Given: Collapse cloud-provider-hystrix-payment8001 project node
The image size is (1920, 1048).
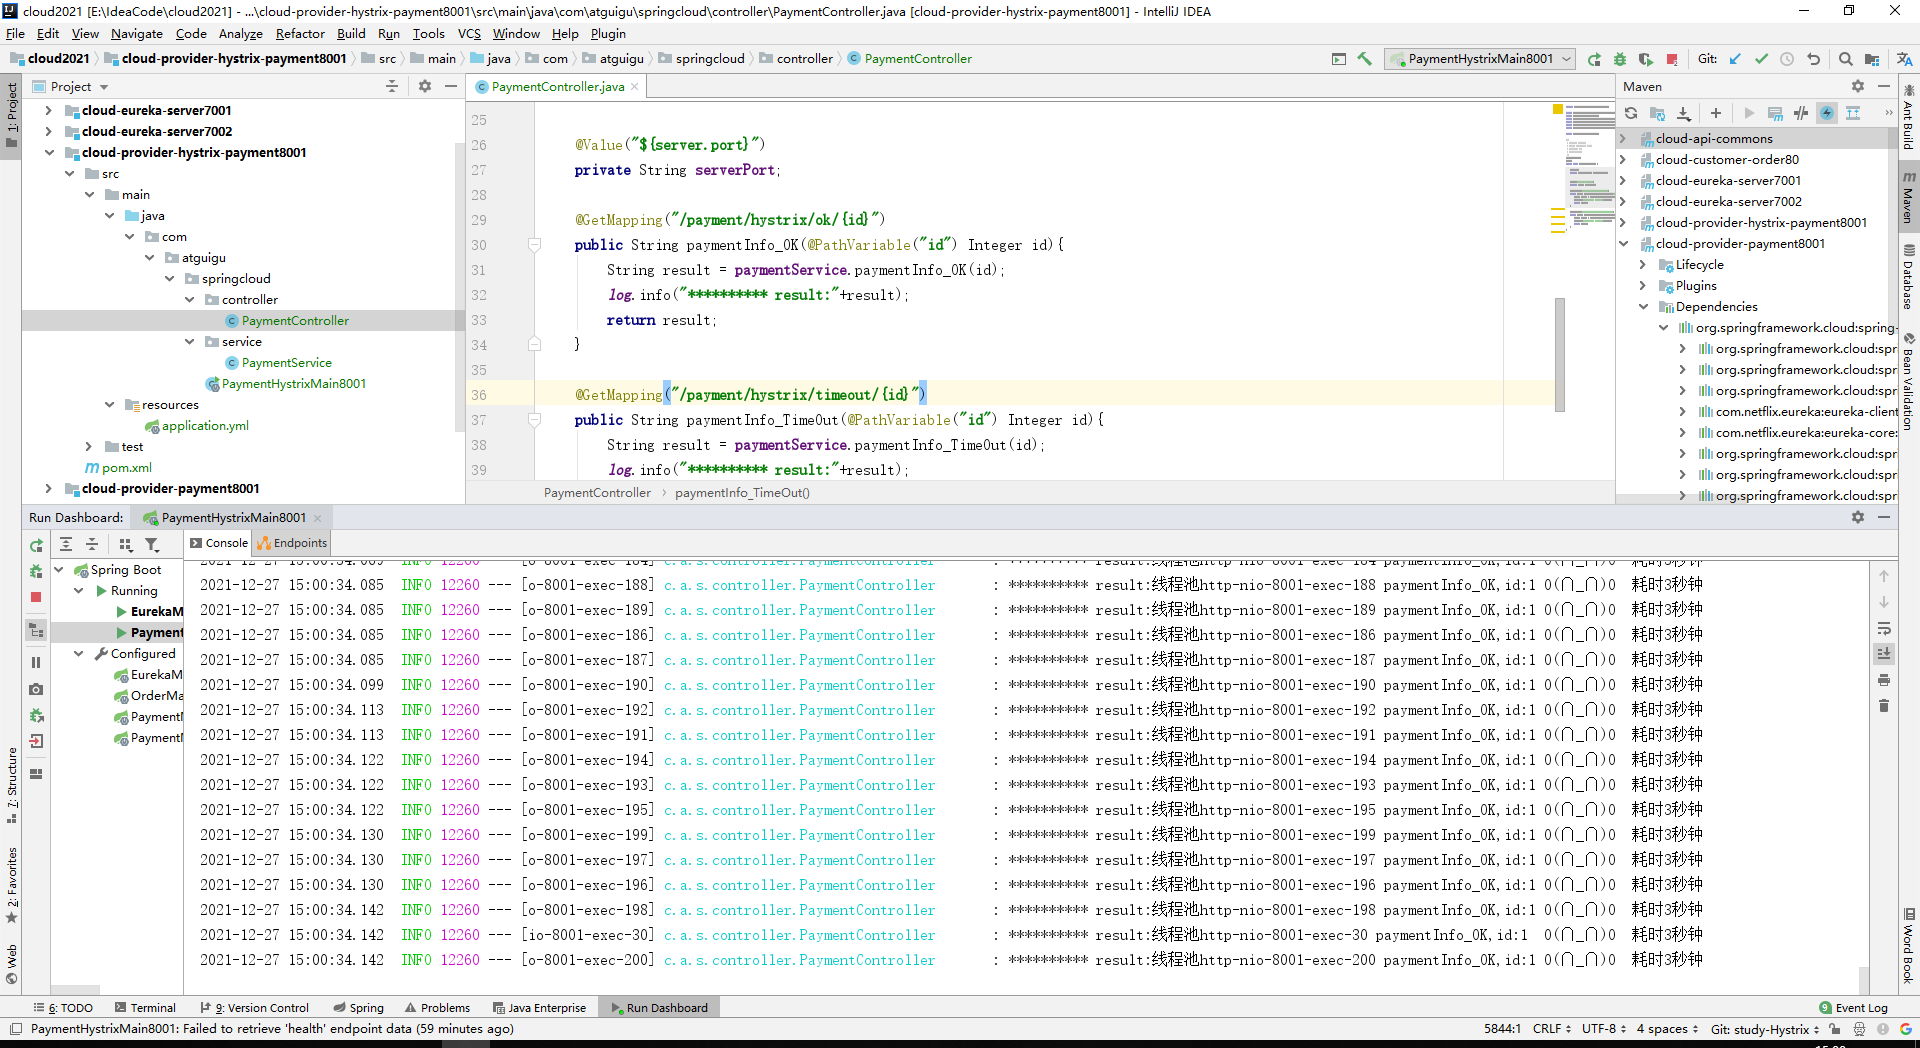Looking at the screenshot, I should point(48,153).
